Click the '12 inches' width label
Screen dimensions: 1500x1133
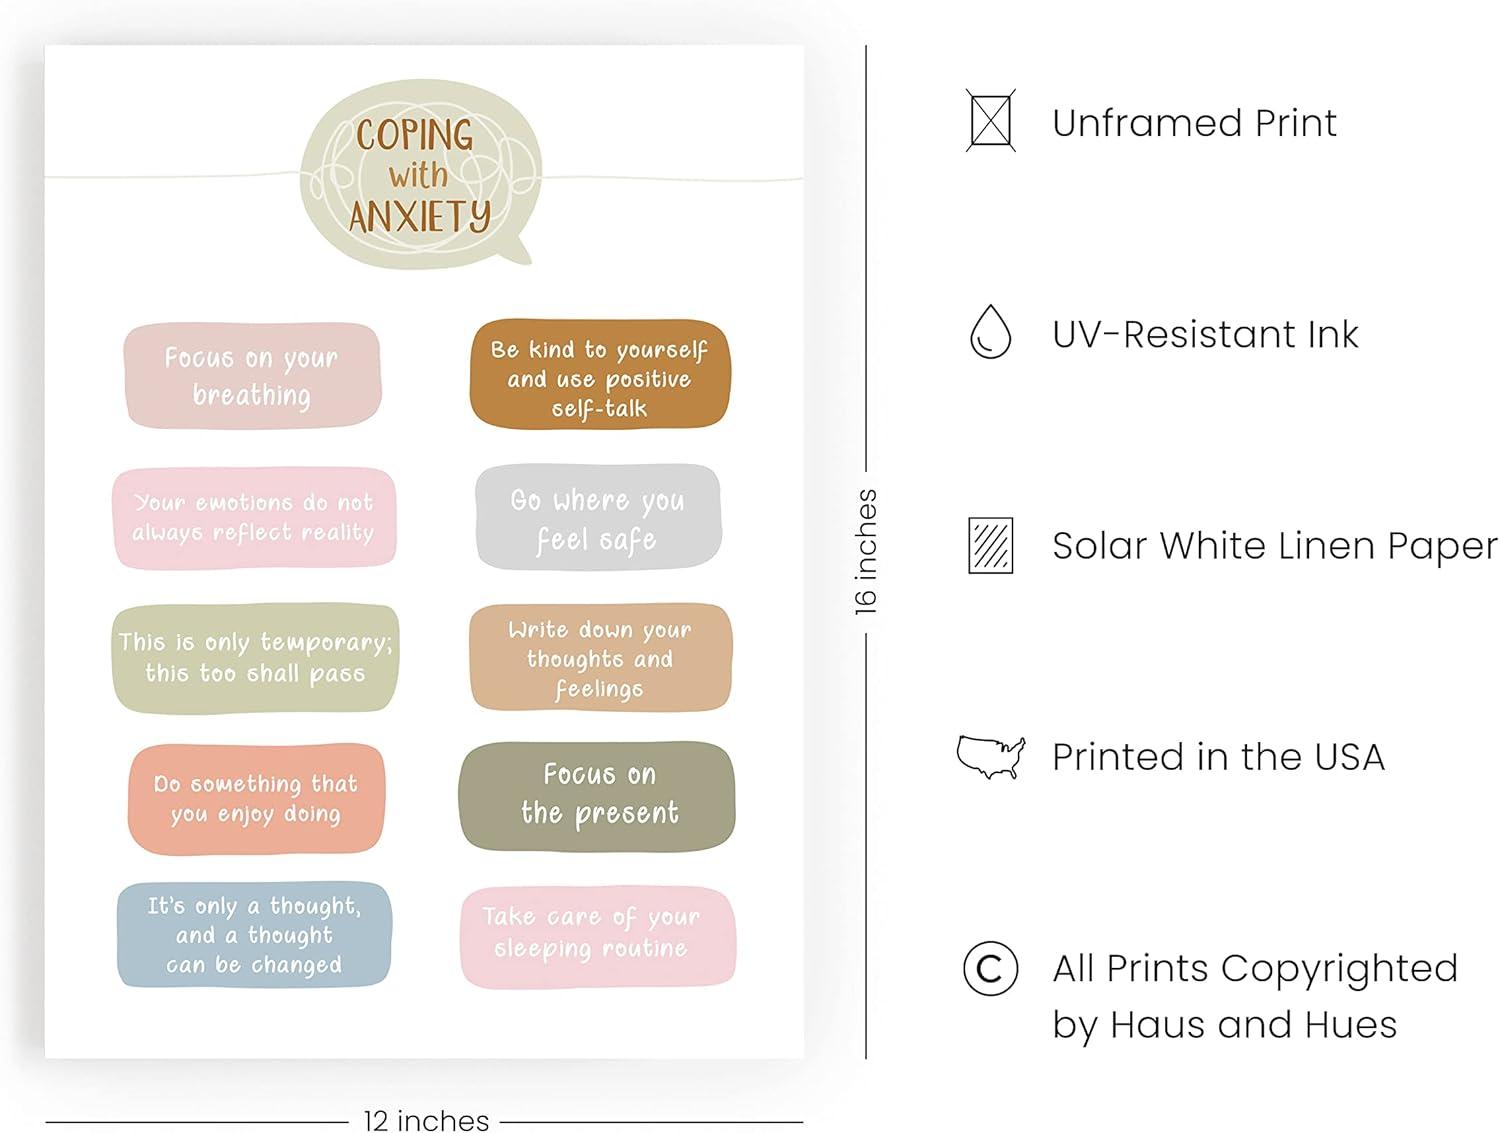tap(426, 1120)
